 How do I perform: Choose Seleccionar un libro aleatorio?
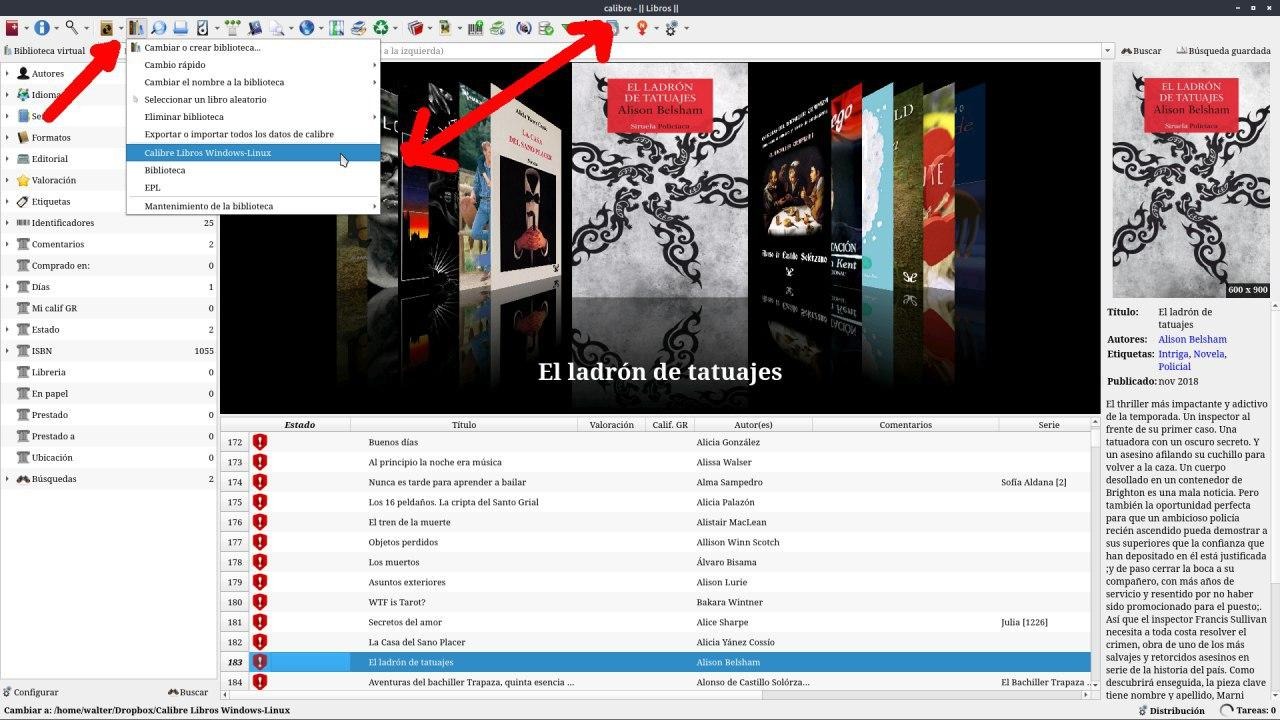[x=205, y=100]
